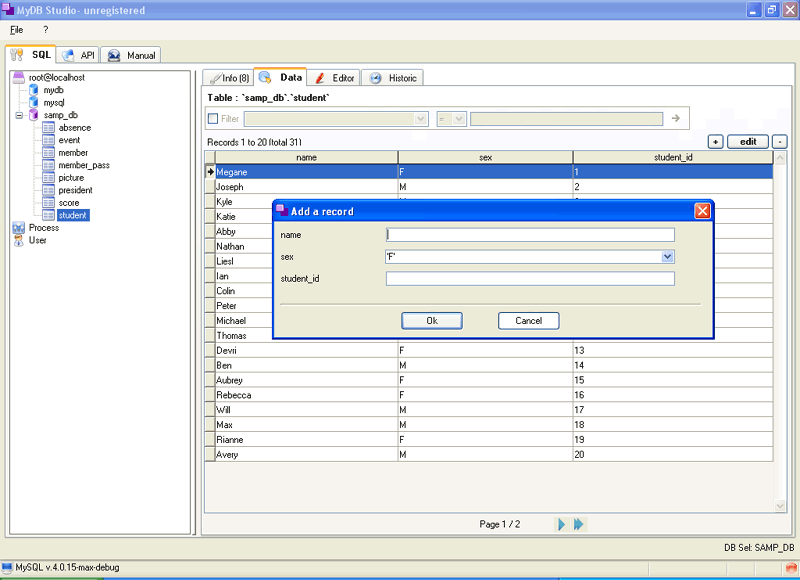
Task: Switch to the Editor tab
Action: (x=335, y=78)
